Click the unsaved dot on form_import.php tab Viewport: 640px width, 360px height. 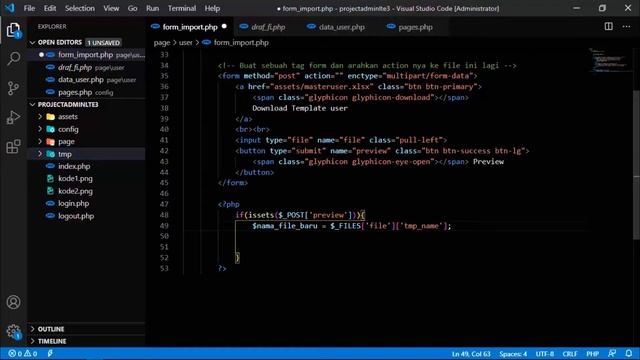tap(224, 27)
